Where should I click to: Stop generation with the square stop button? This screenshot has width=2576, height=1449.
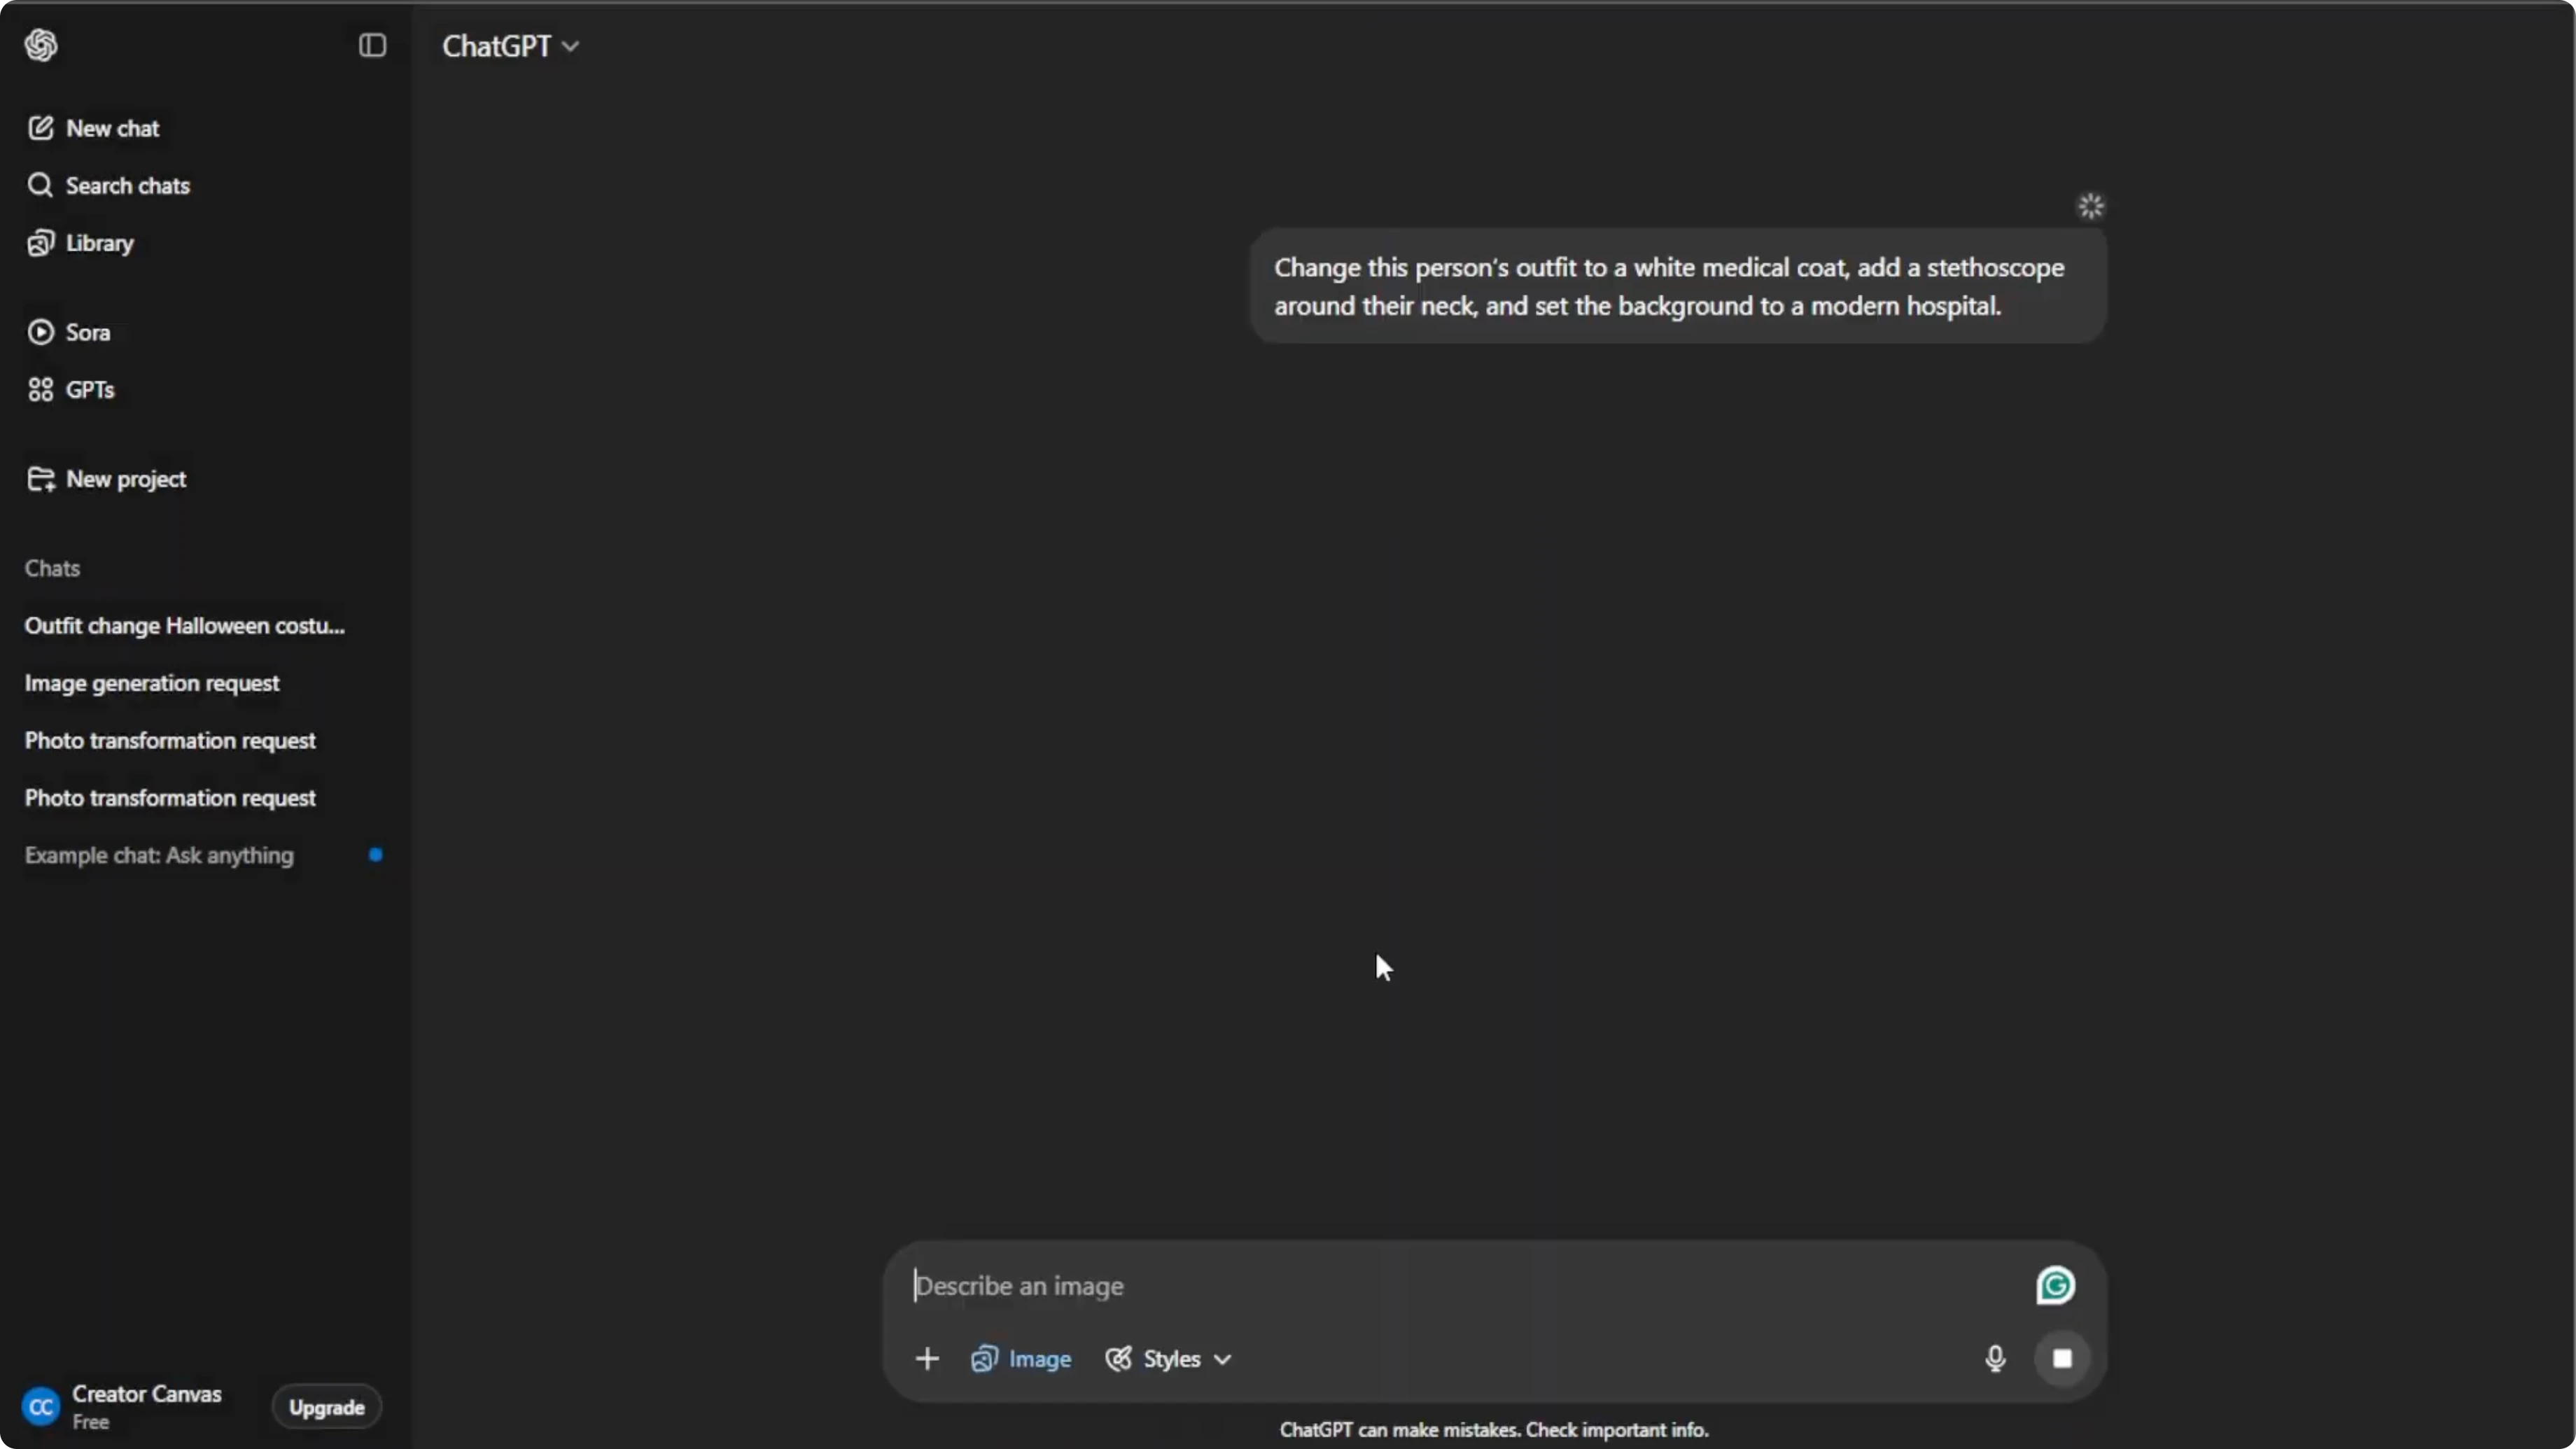click(x=2062, y=1359)
